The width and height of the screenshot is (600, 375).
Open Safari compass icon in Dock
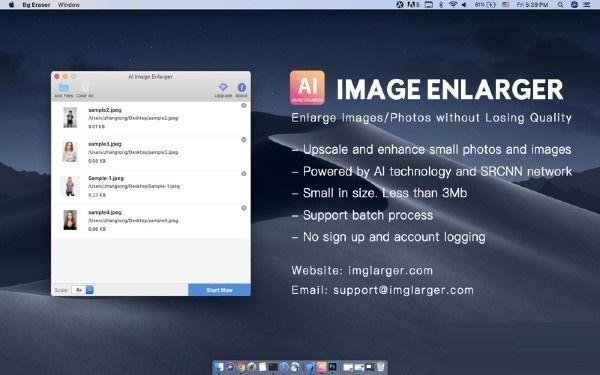(284, 367)
